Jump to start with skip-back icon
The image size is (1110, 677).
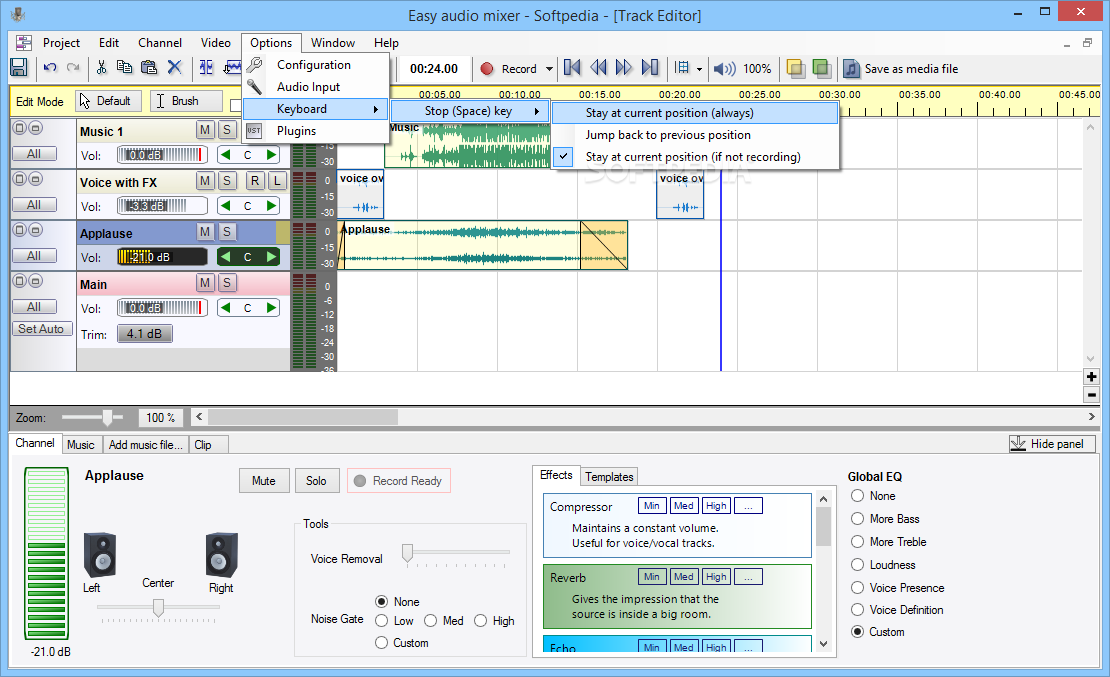click(572, 68)
